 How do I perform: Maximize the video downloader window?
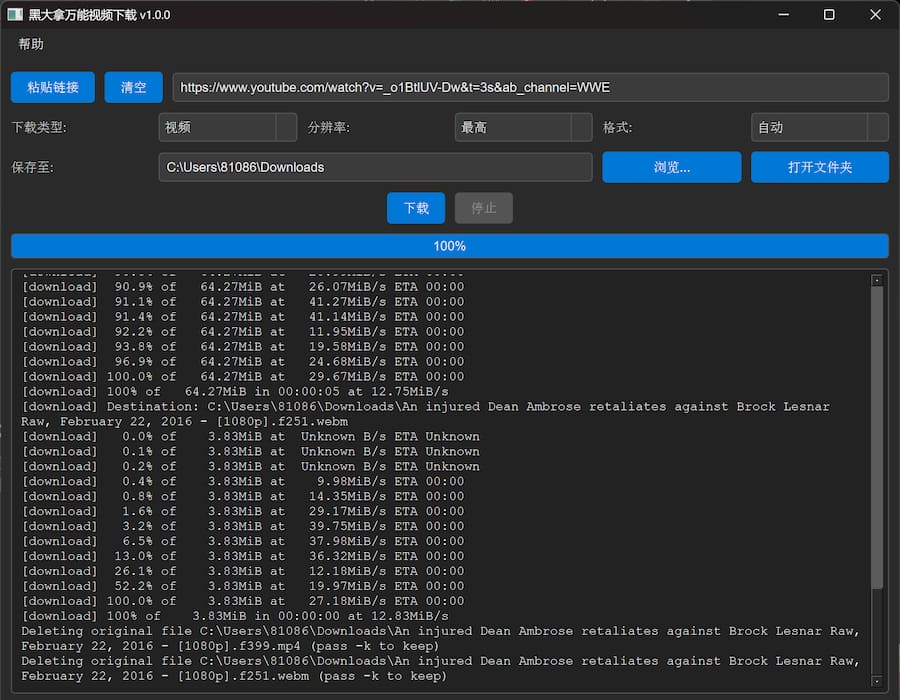(829, 15)
